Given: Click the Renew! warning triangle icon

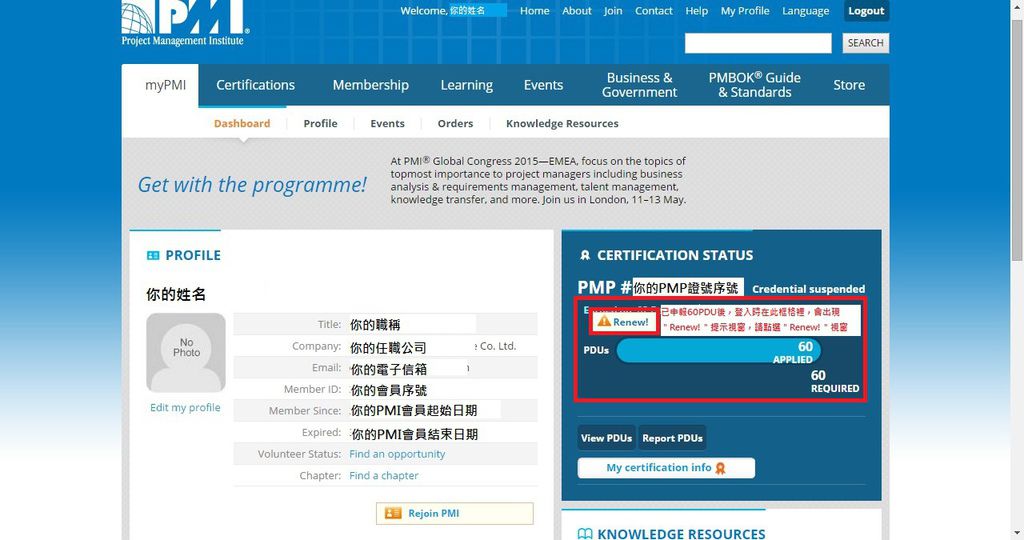Looking at the screenshot, I should [604, 321].
